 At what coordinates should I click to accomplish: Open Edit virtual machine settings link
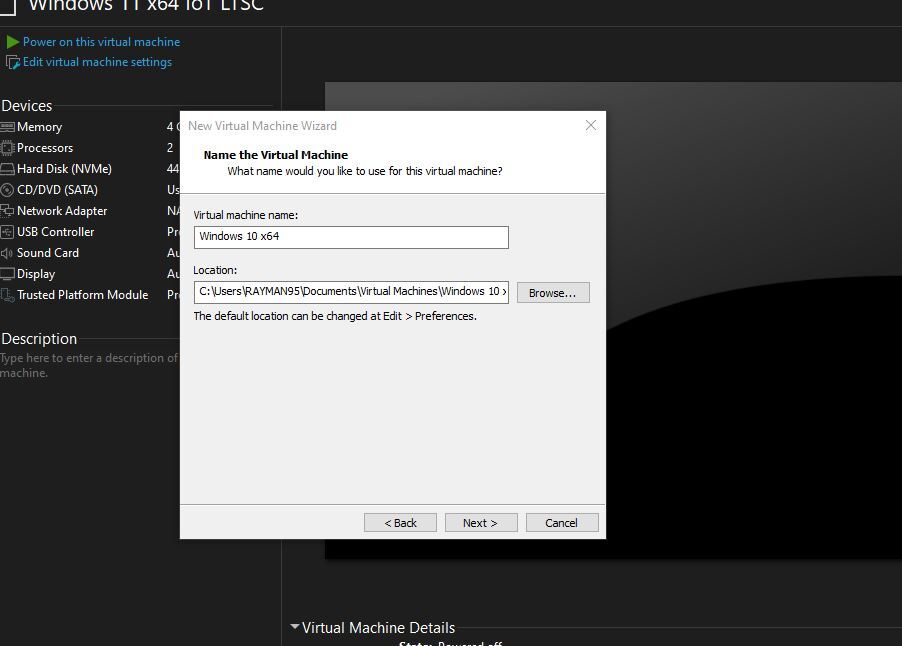click(x=97, y=62)
